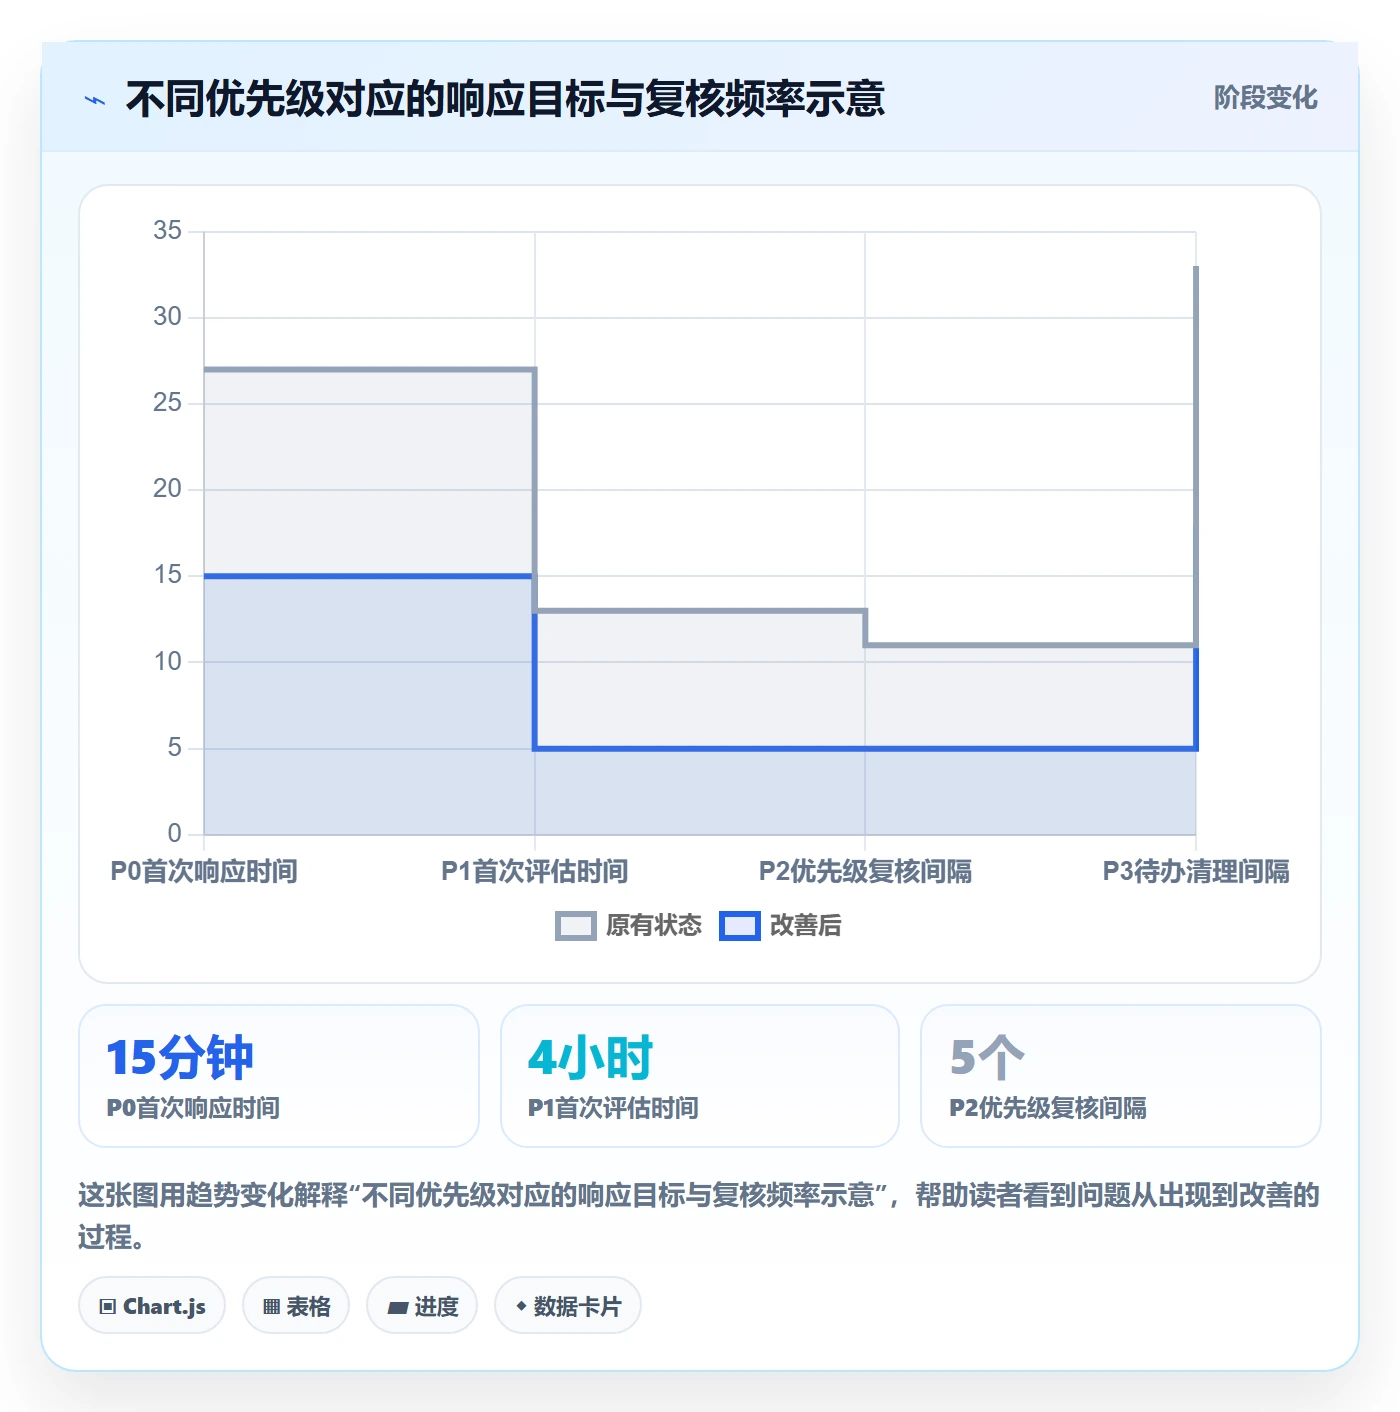Click the 35 y-axis tick label

pos(167,231)
